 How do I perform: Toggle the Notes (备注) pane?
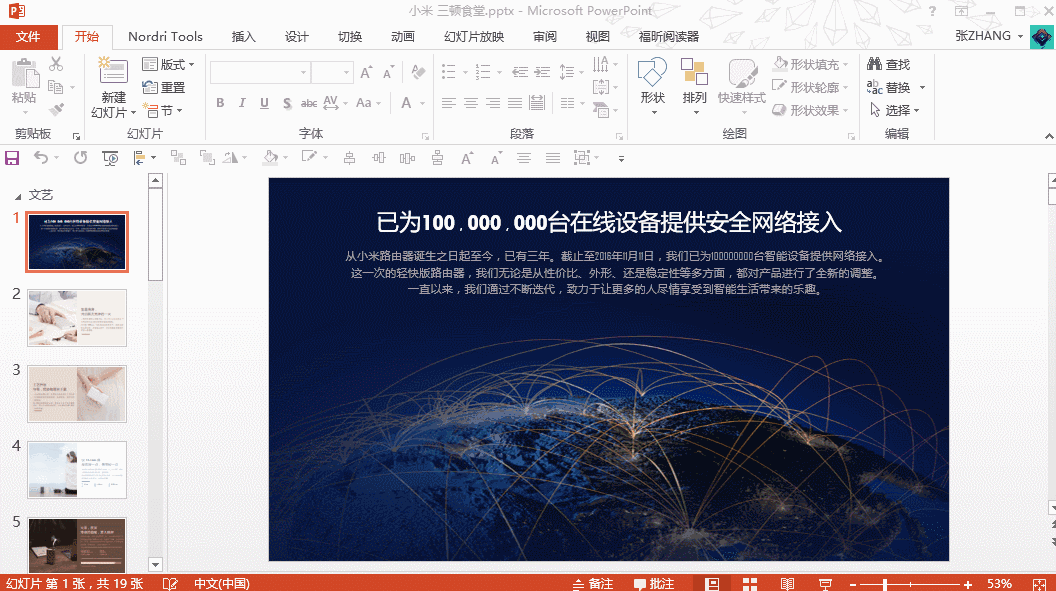point(592,583)
